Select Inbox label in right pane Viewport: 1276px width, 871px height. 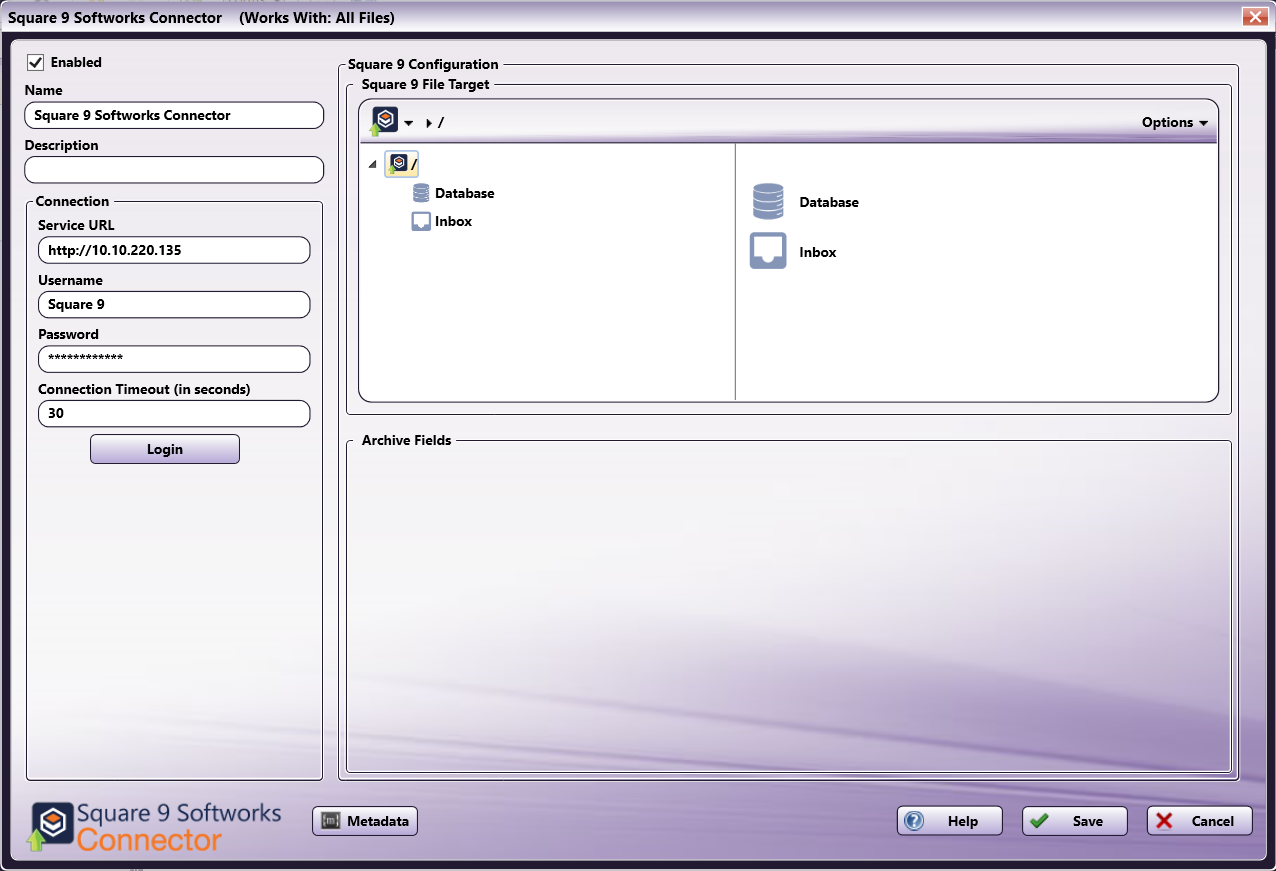pyautogui.click(x=818, y=252)
